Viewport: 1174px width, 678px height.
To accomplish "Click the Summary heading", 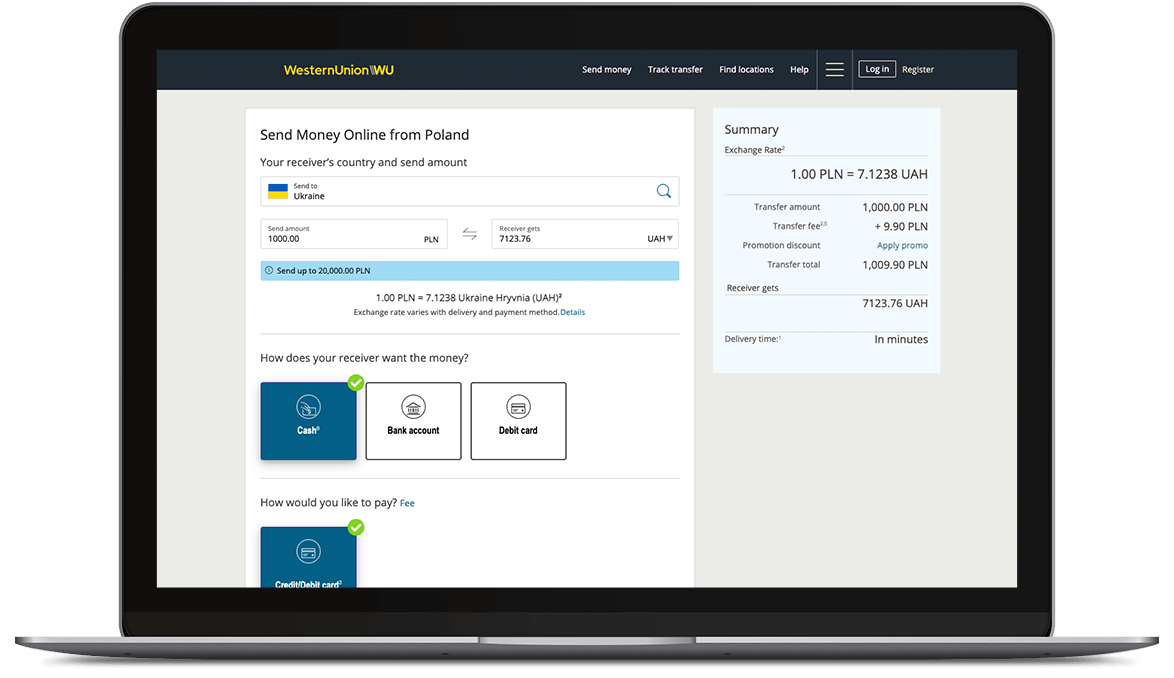I will click(x=752, y=129).
